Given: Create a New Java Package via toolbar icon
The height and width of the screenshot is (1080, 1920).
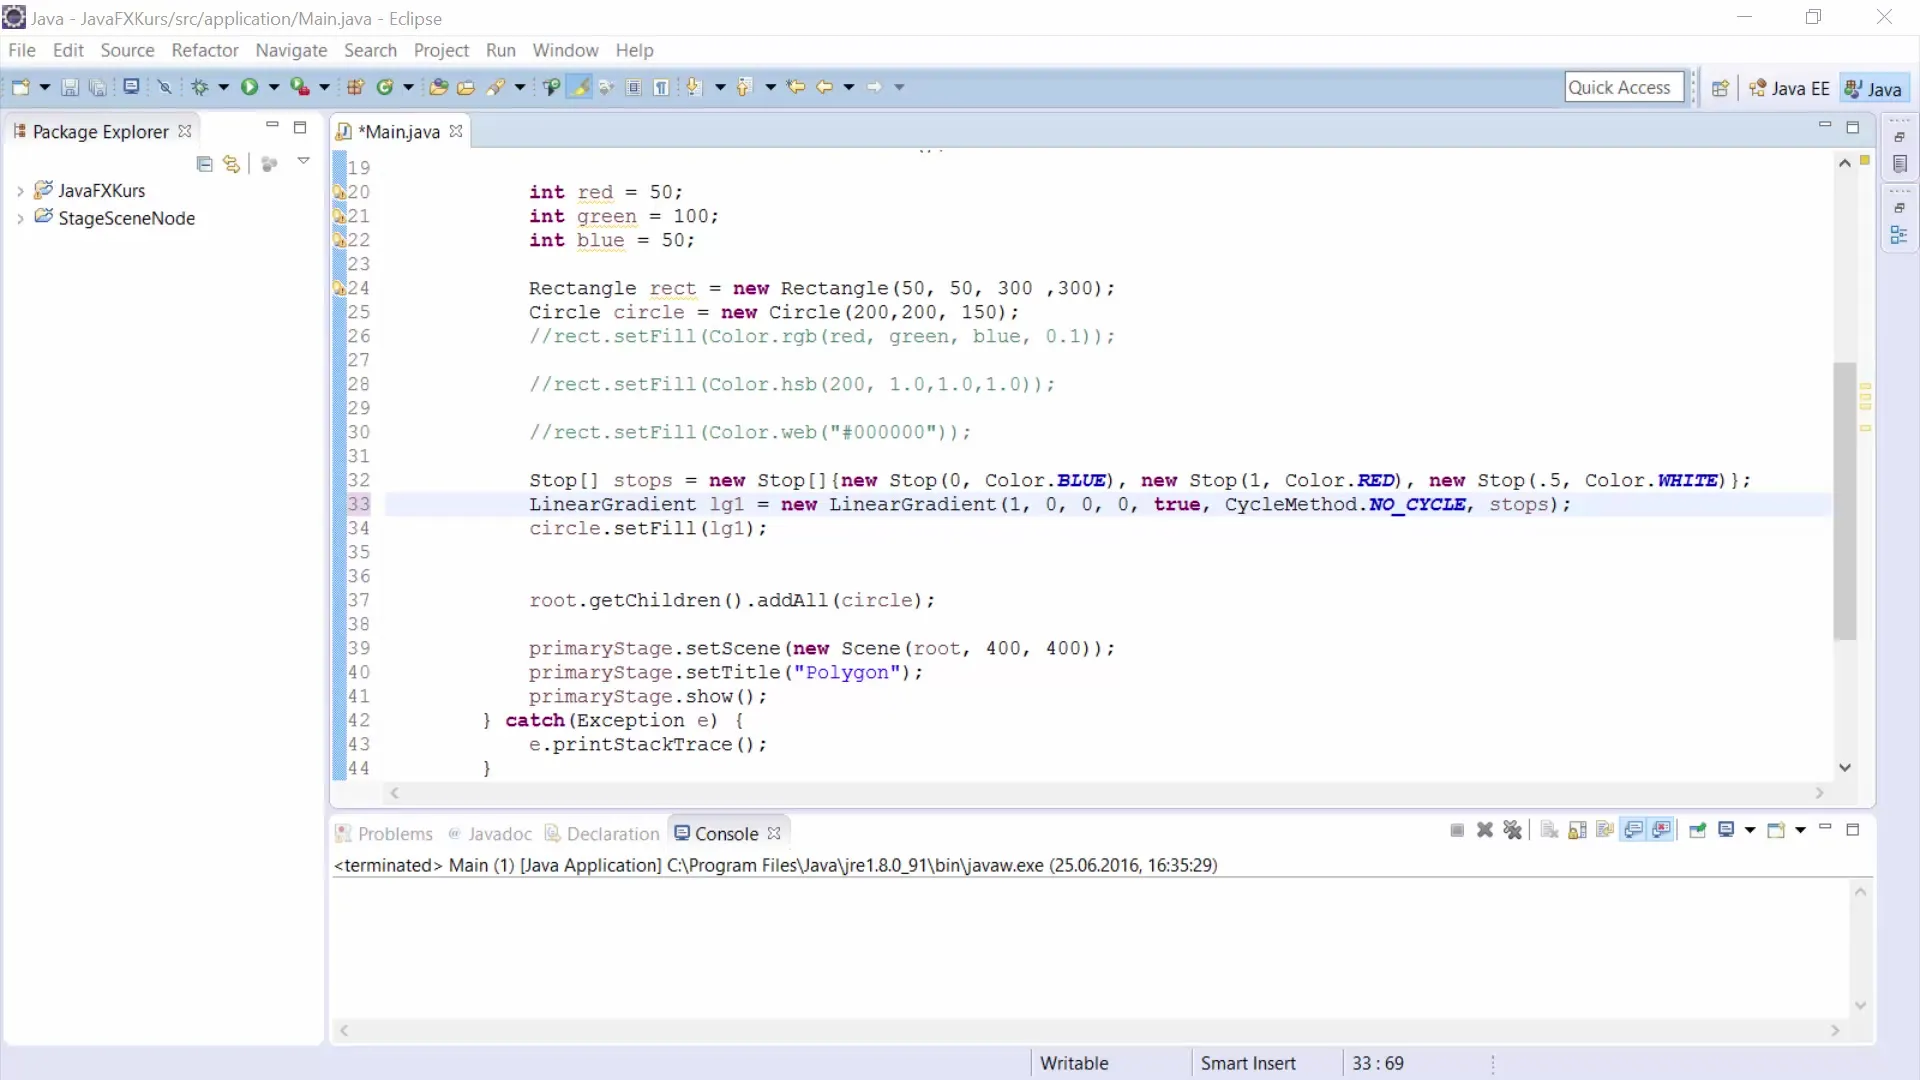Looking at the screenshot, I should click(x=355, y=88).
